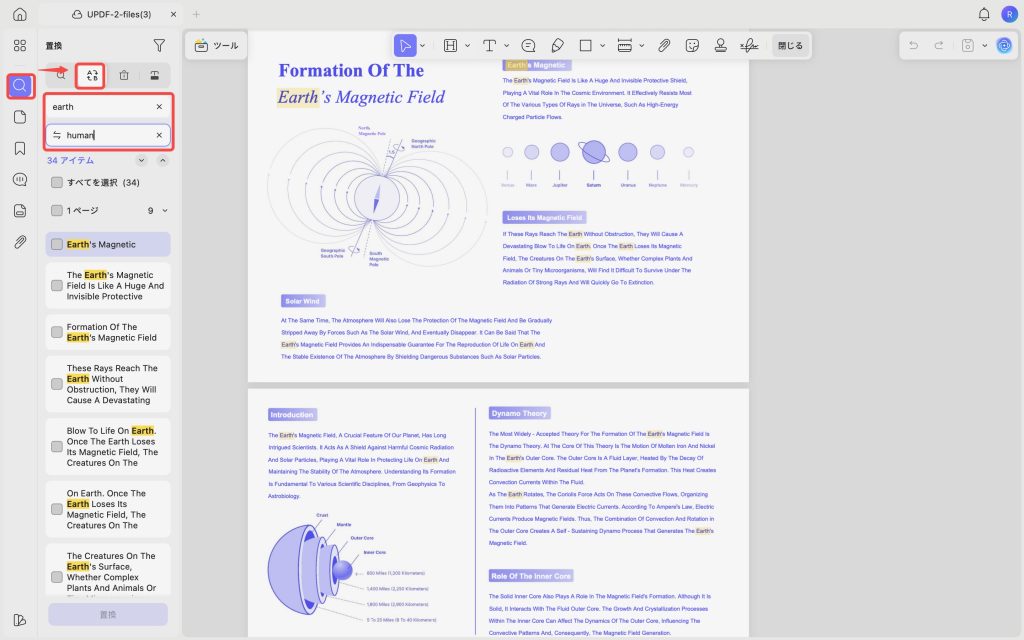Open measure tool dropdown arrow
Image resolution: width=1024 pixels, height=640 pixels.
click(641, 45)
